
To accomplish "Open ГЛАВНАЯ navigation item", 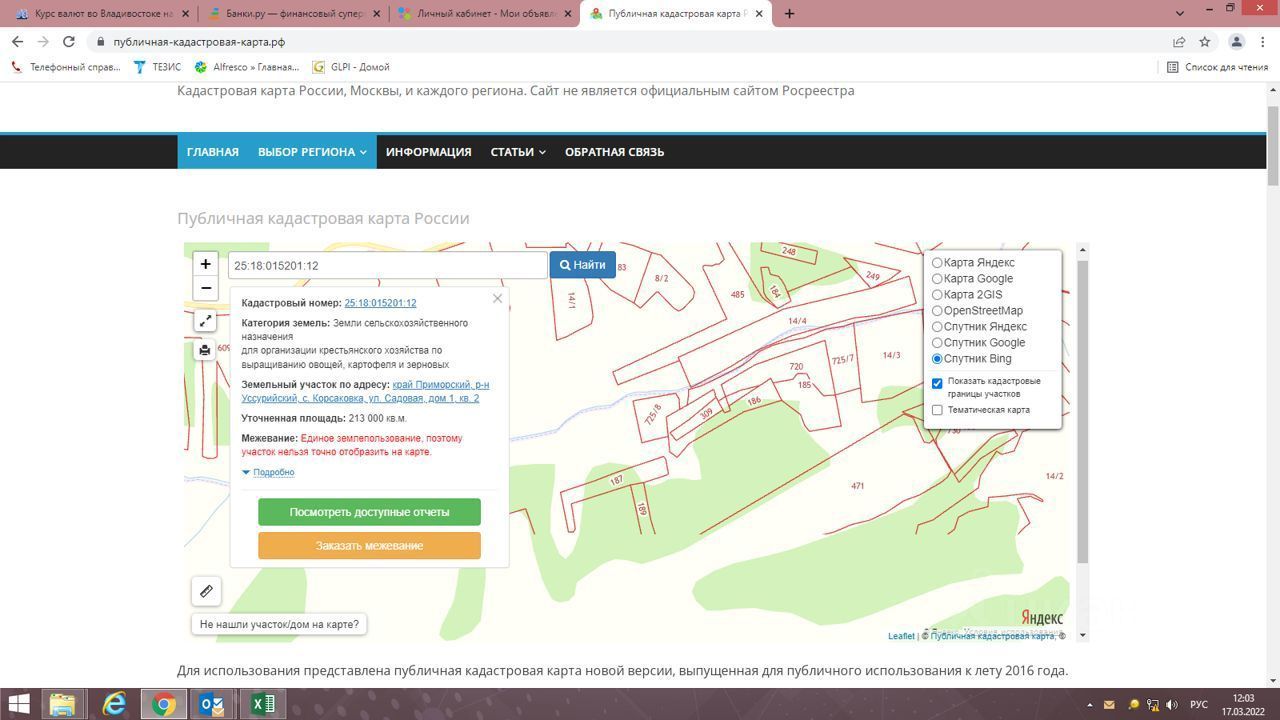I will click(x=213, y=152).
